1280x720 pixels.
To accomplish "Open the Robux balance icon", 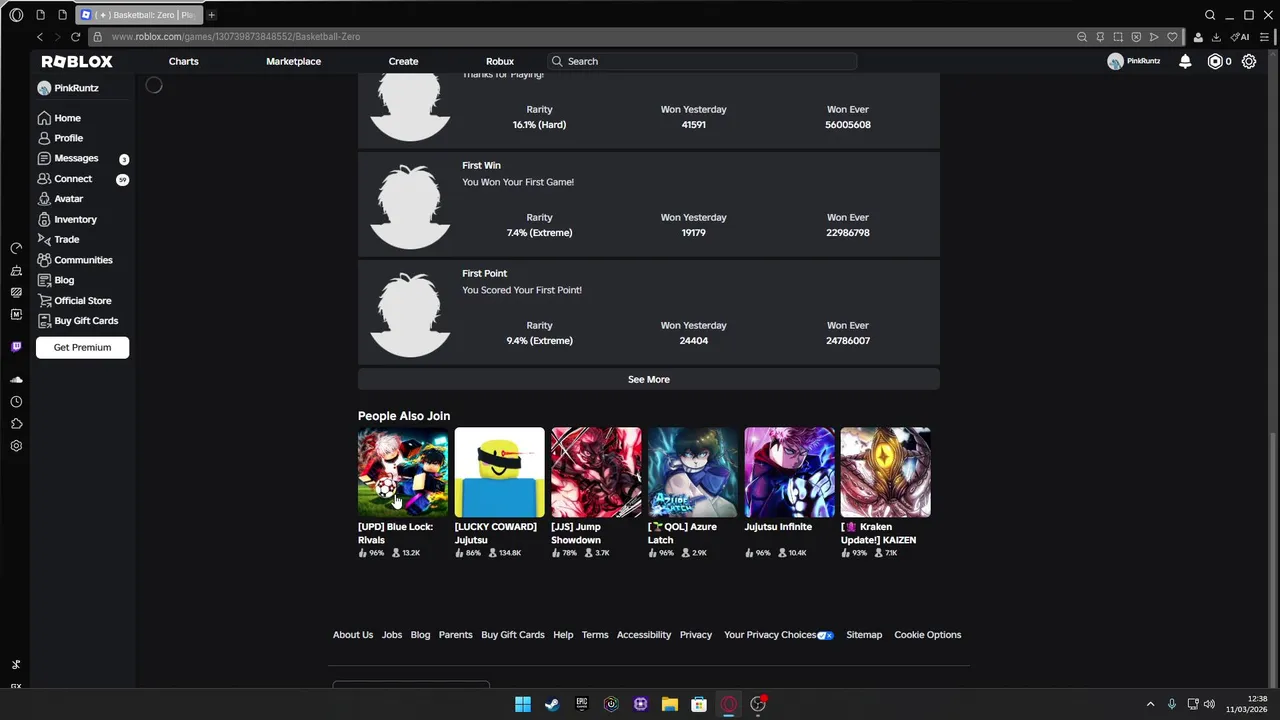I will click(1216, 61).
